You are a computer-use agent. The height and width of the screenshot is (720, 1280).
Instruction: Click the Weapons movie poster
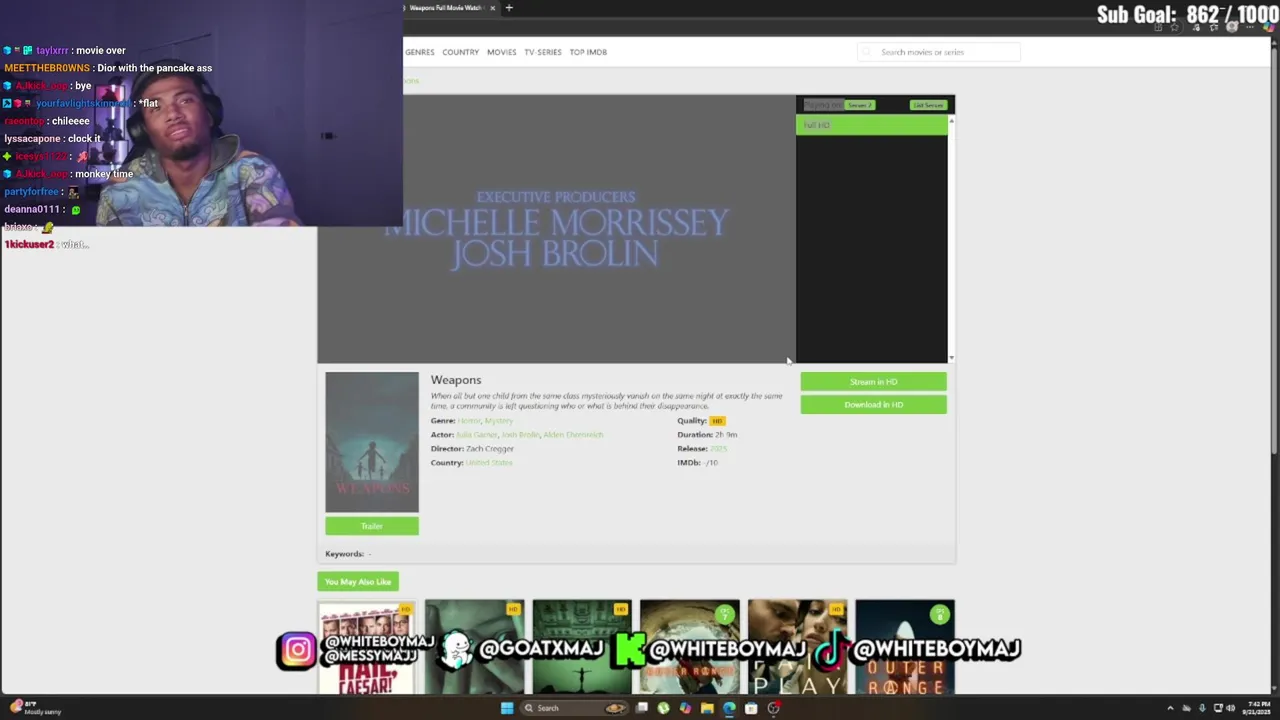point(371,442)
